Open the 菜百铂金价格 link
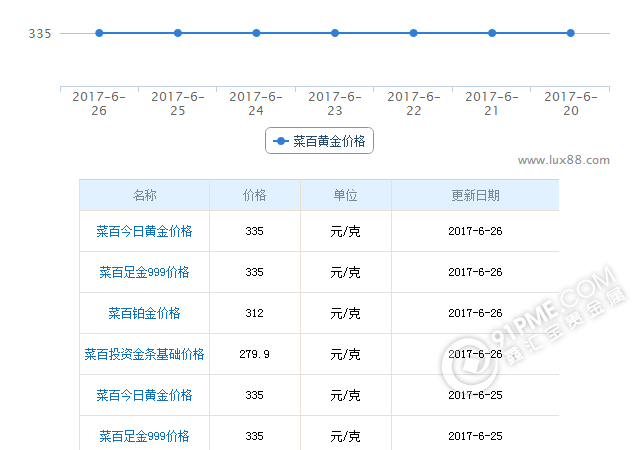Image resolution: width=643 pixels, height=450 pixels. click(x=144, y=313)
